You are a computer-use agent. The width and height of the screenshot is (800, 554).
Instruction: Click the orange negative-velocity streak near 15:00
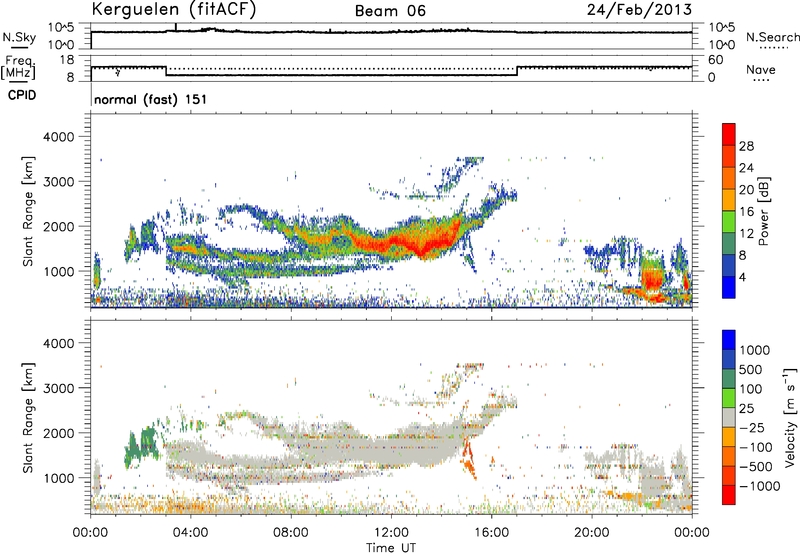point(469,459)
